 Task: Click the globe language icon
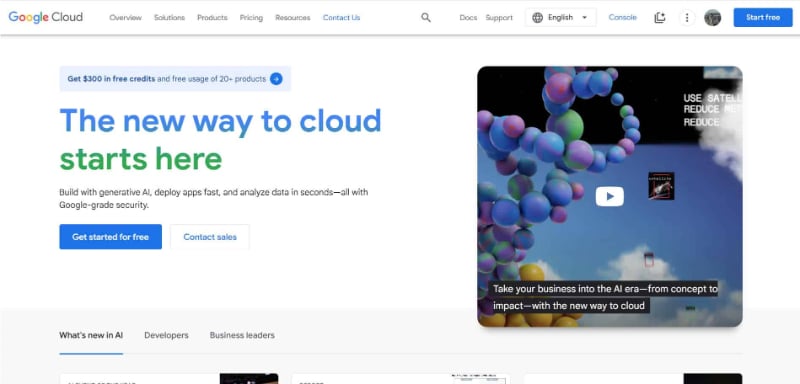click(x=537, y=17)
